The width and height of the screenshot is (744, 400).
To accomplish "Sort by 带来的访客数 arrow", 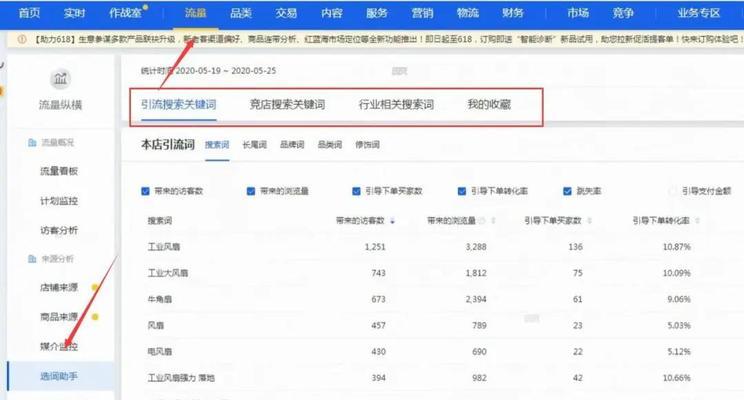I will pos(392,221).
